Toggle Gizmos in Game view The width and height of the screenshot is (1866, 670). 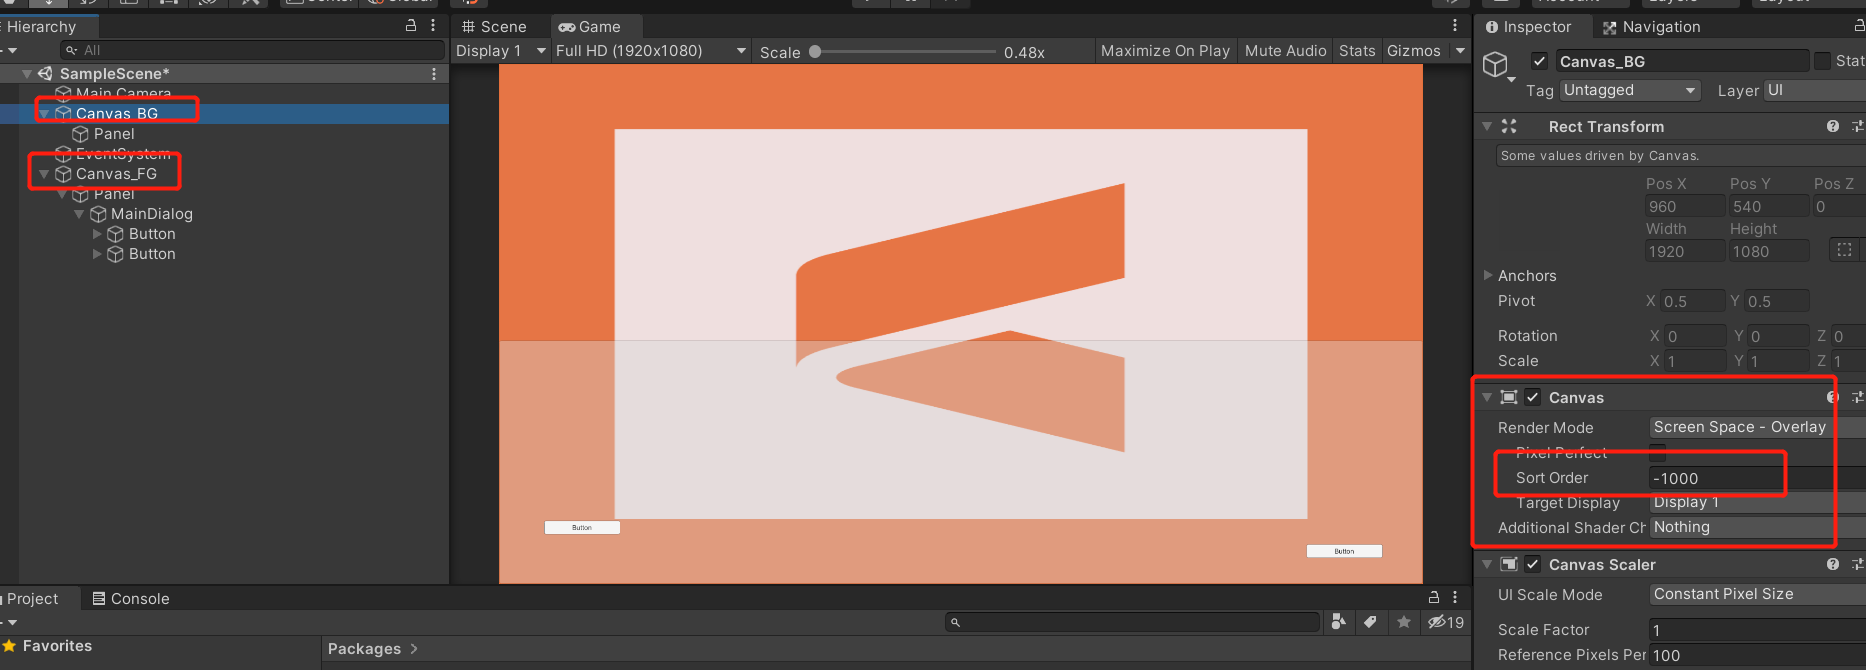click(x=1414, y=51)
